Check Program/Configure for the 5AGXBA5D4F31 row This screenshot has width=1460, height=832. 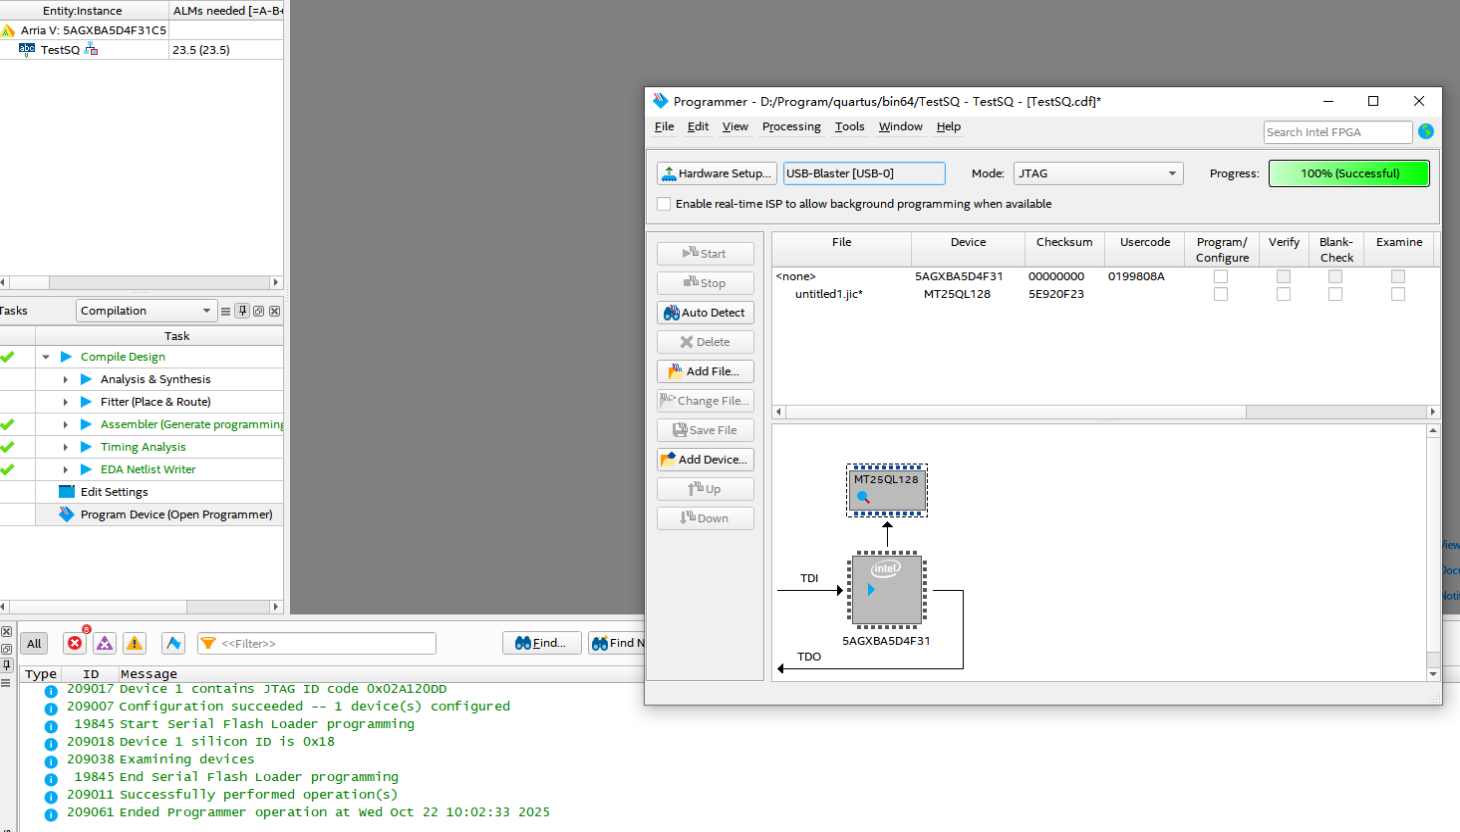[1221, 276]
